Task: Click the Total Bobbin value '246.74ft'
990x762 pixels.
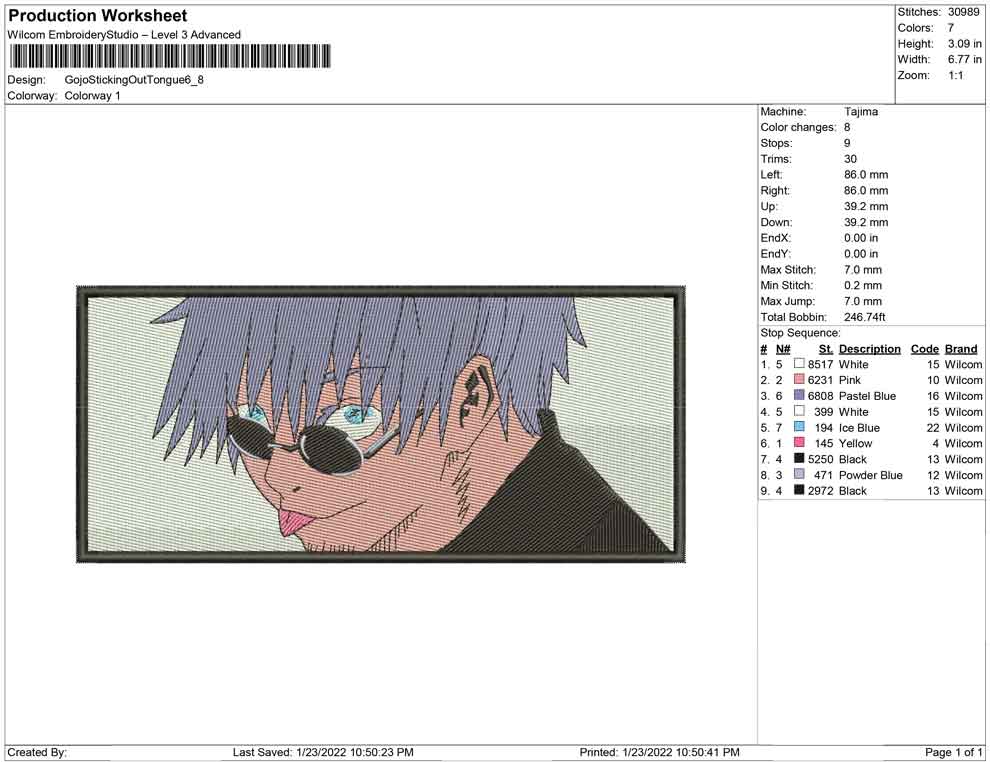Action: pyautogui.click(x=864, y=317)
